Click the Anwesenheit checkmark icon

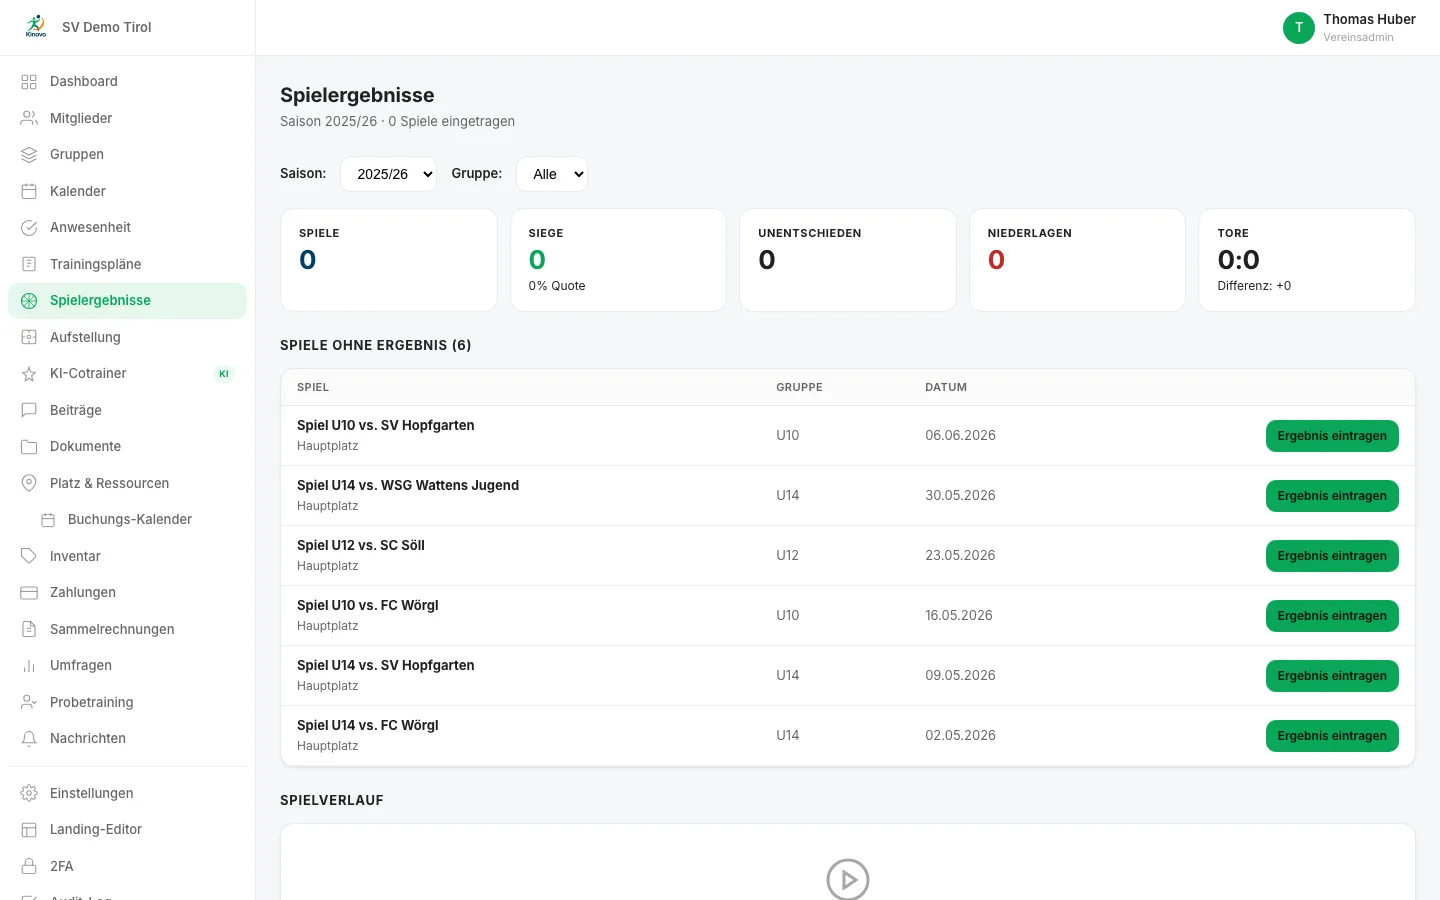pyautogui.click(x=29, y=228)
